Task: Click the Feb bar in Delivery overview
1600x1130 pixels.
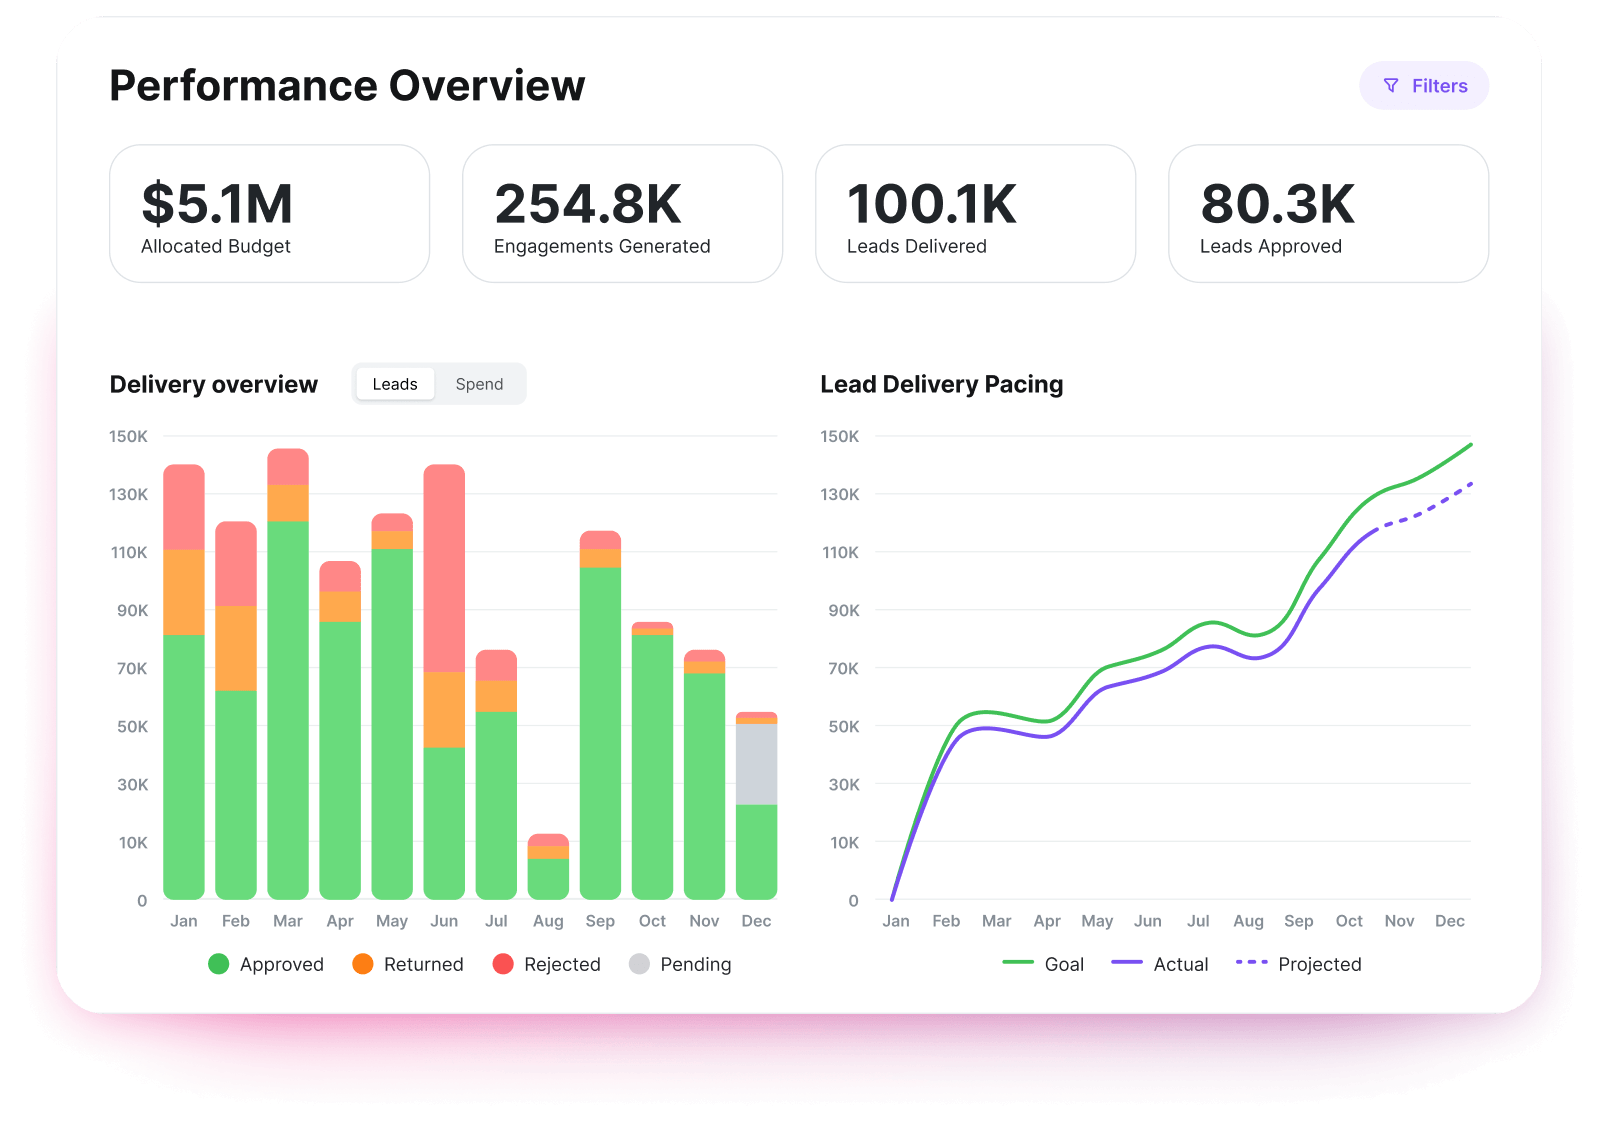Action: click(x=236, y=710)
